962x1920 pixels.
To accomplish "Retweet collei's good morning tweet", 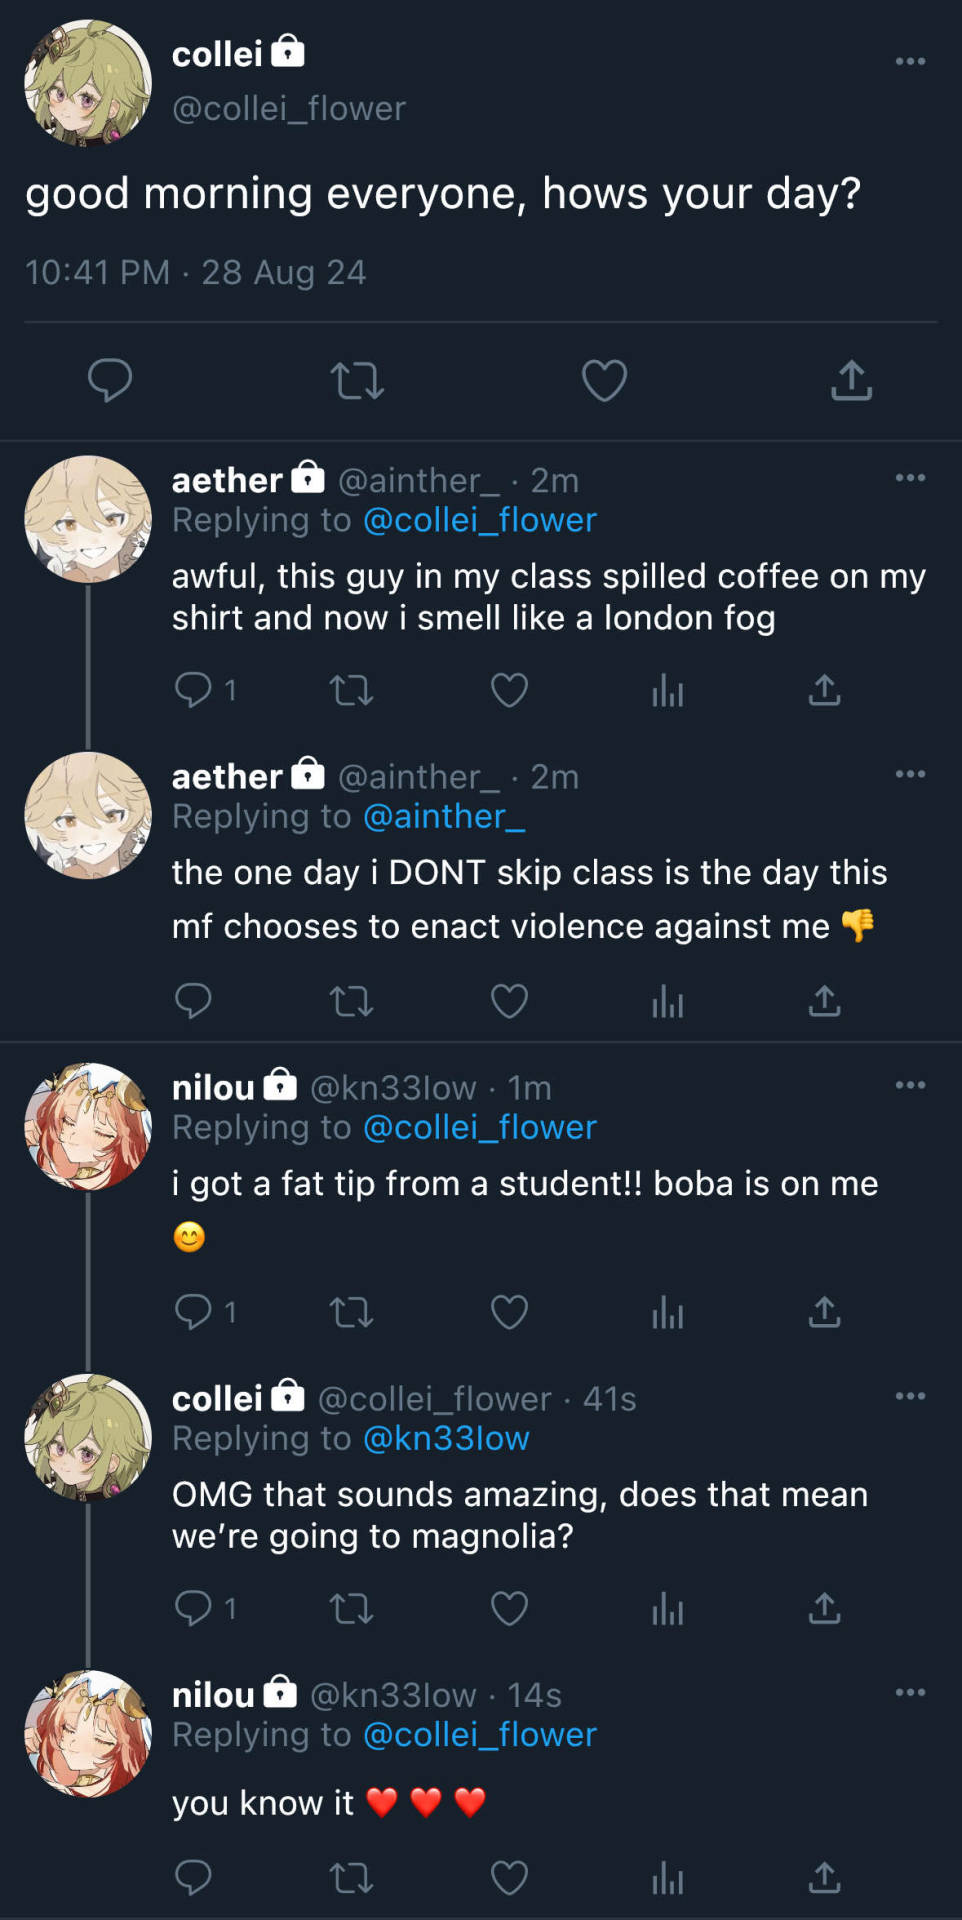I will 357,381.
